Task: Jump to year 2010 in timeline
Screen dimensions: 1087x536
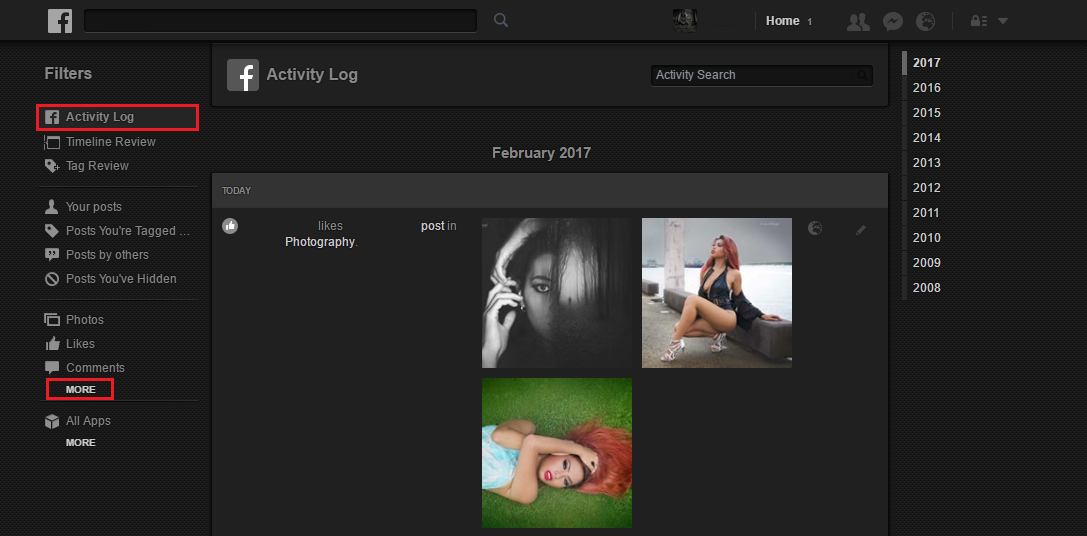Action: pos(926,237)
